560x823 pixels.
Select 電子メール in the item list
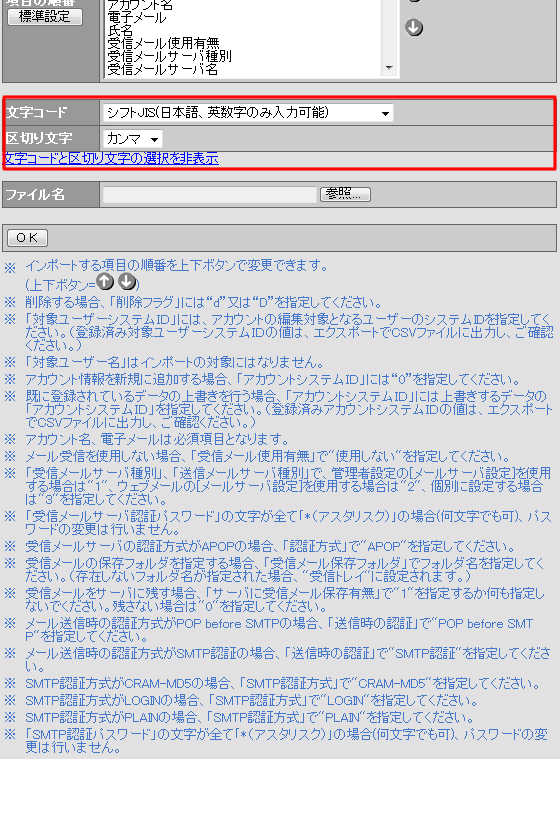136,18
